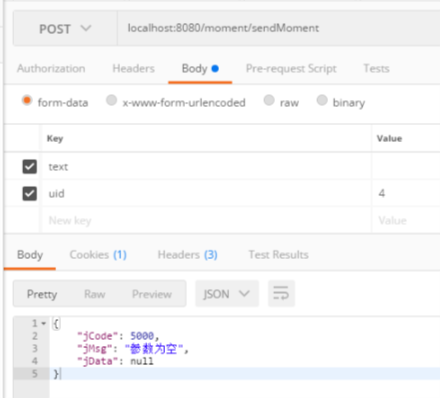
Task: Select the form-data radio button
Action: click(27, 100)
